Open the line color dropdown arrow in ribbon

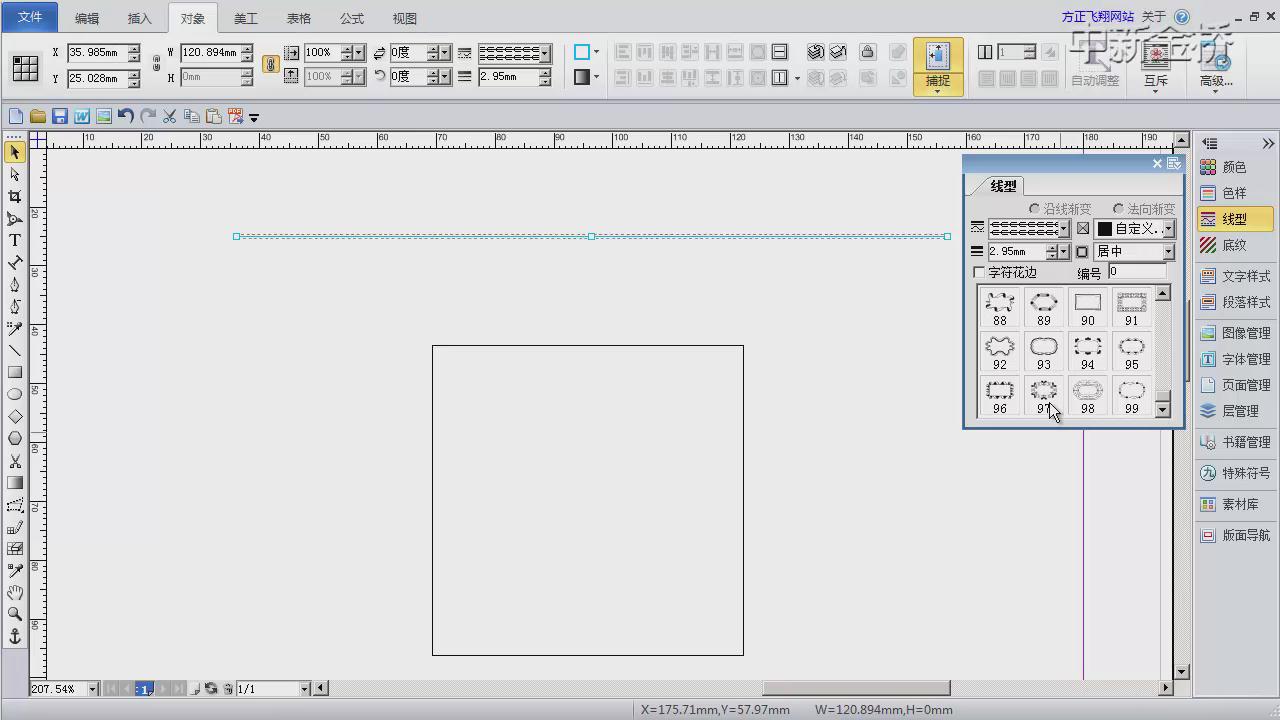(x=597, y=52)
